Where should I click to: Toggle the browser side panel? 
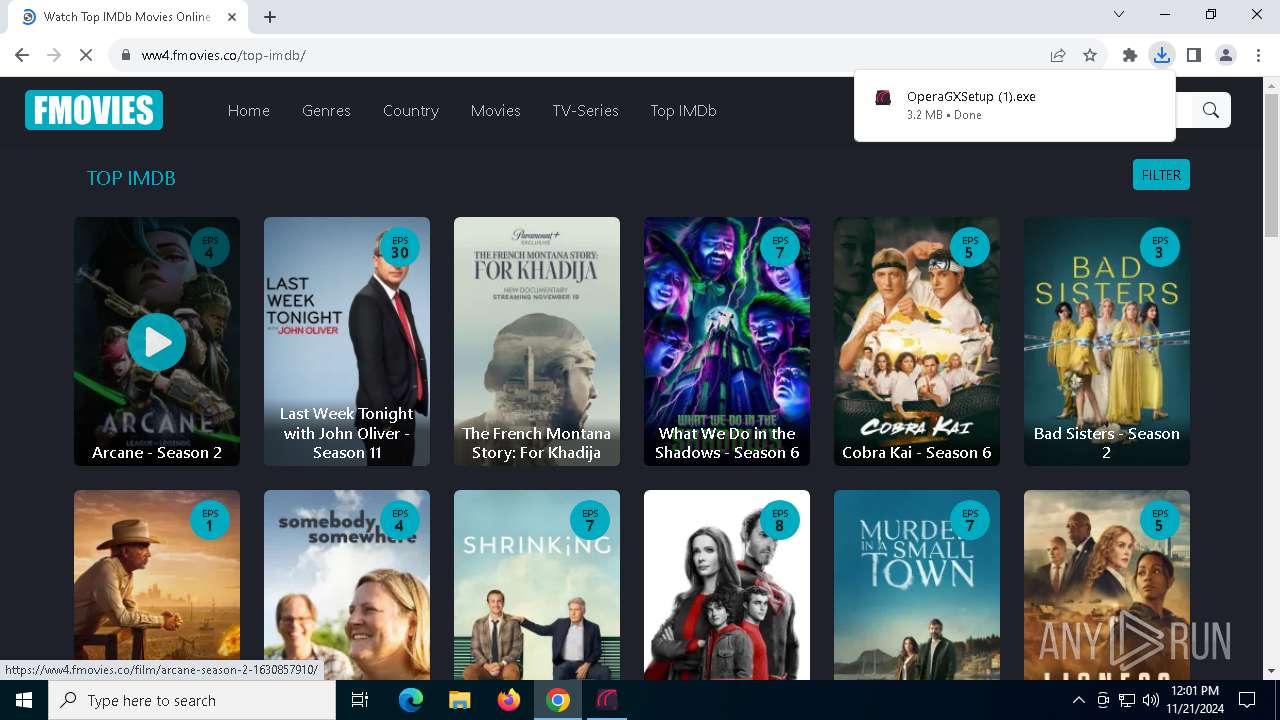tap(1194, 55)
